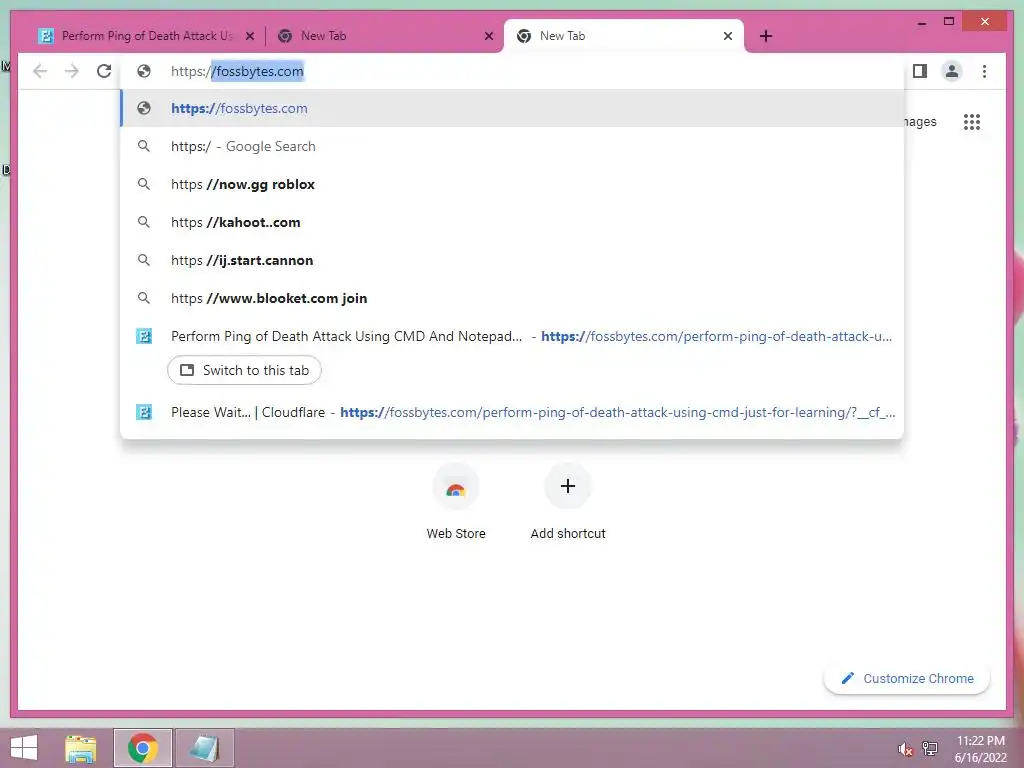Click fossbytes favicon on Ping of Death suggestion
The image size is (1024, 768).
pos(144,336)
